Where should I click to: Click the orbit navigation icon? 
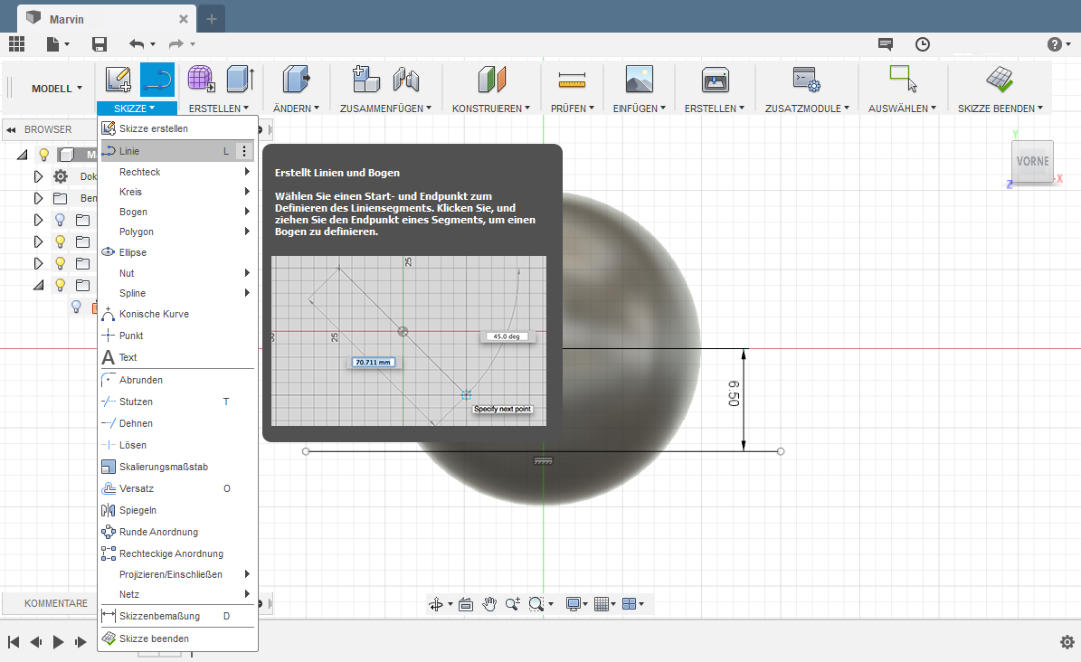pyautogui.click(x=436, y=605)
